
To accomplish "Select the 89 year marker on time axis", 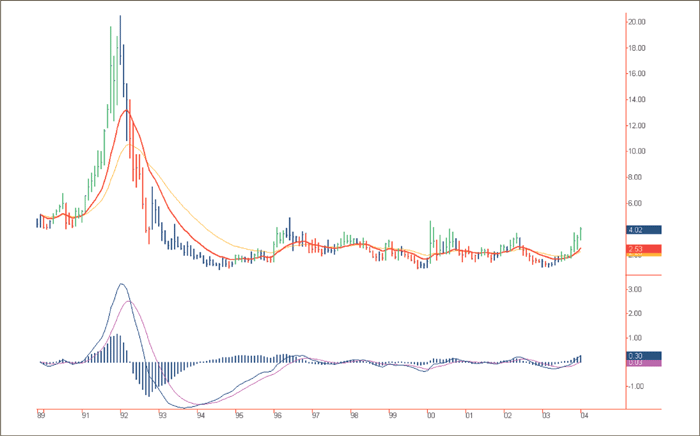I will (x=41, y=414).
